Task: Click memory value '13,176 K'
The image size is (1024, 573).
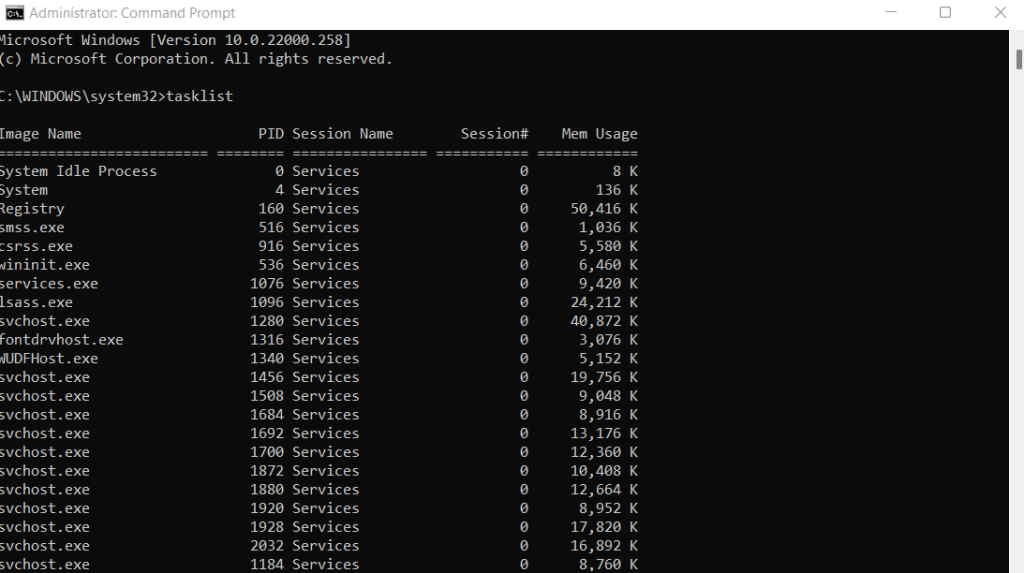Action: [x=604, y=434]
